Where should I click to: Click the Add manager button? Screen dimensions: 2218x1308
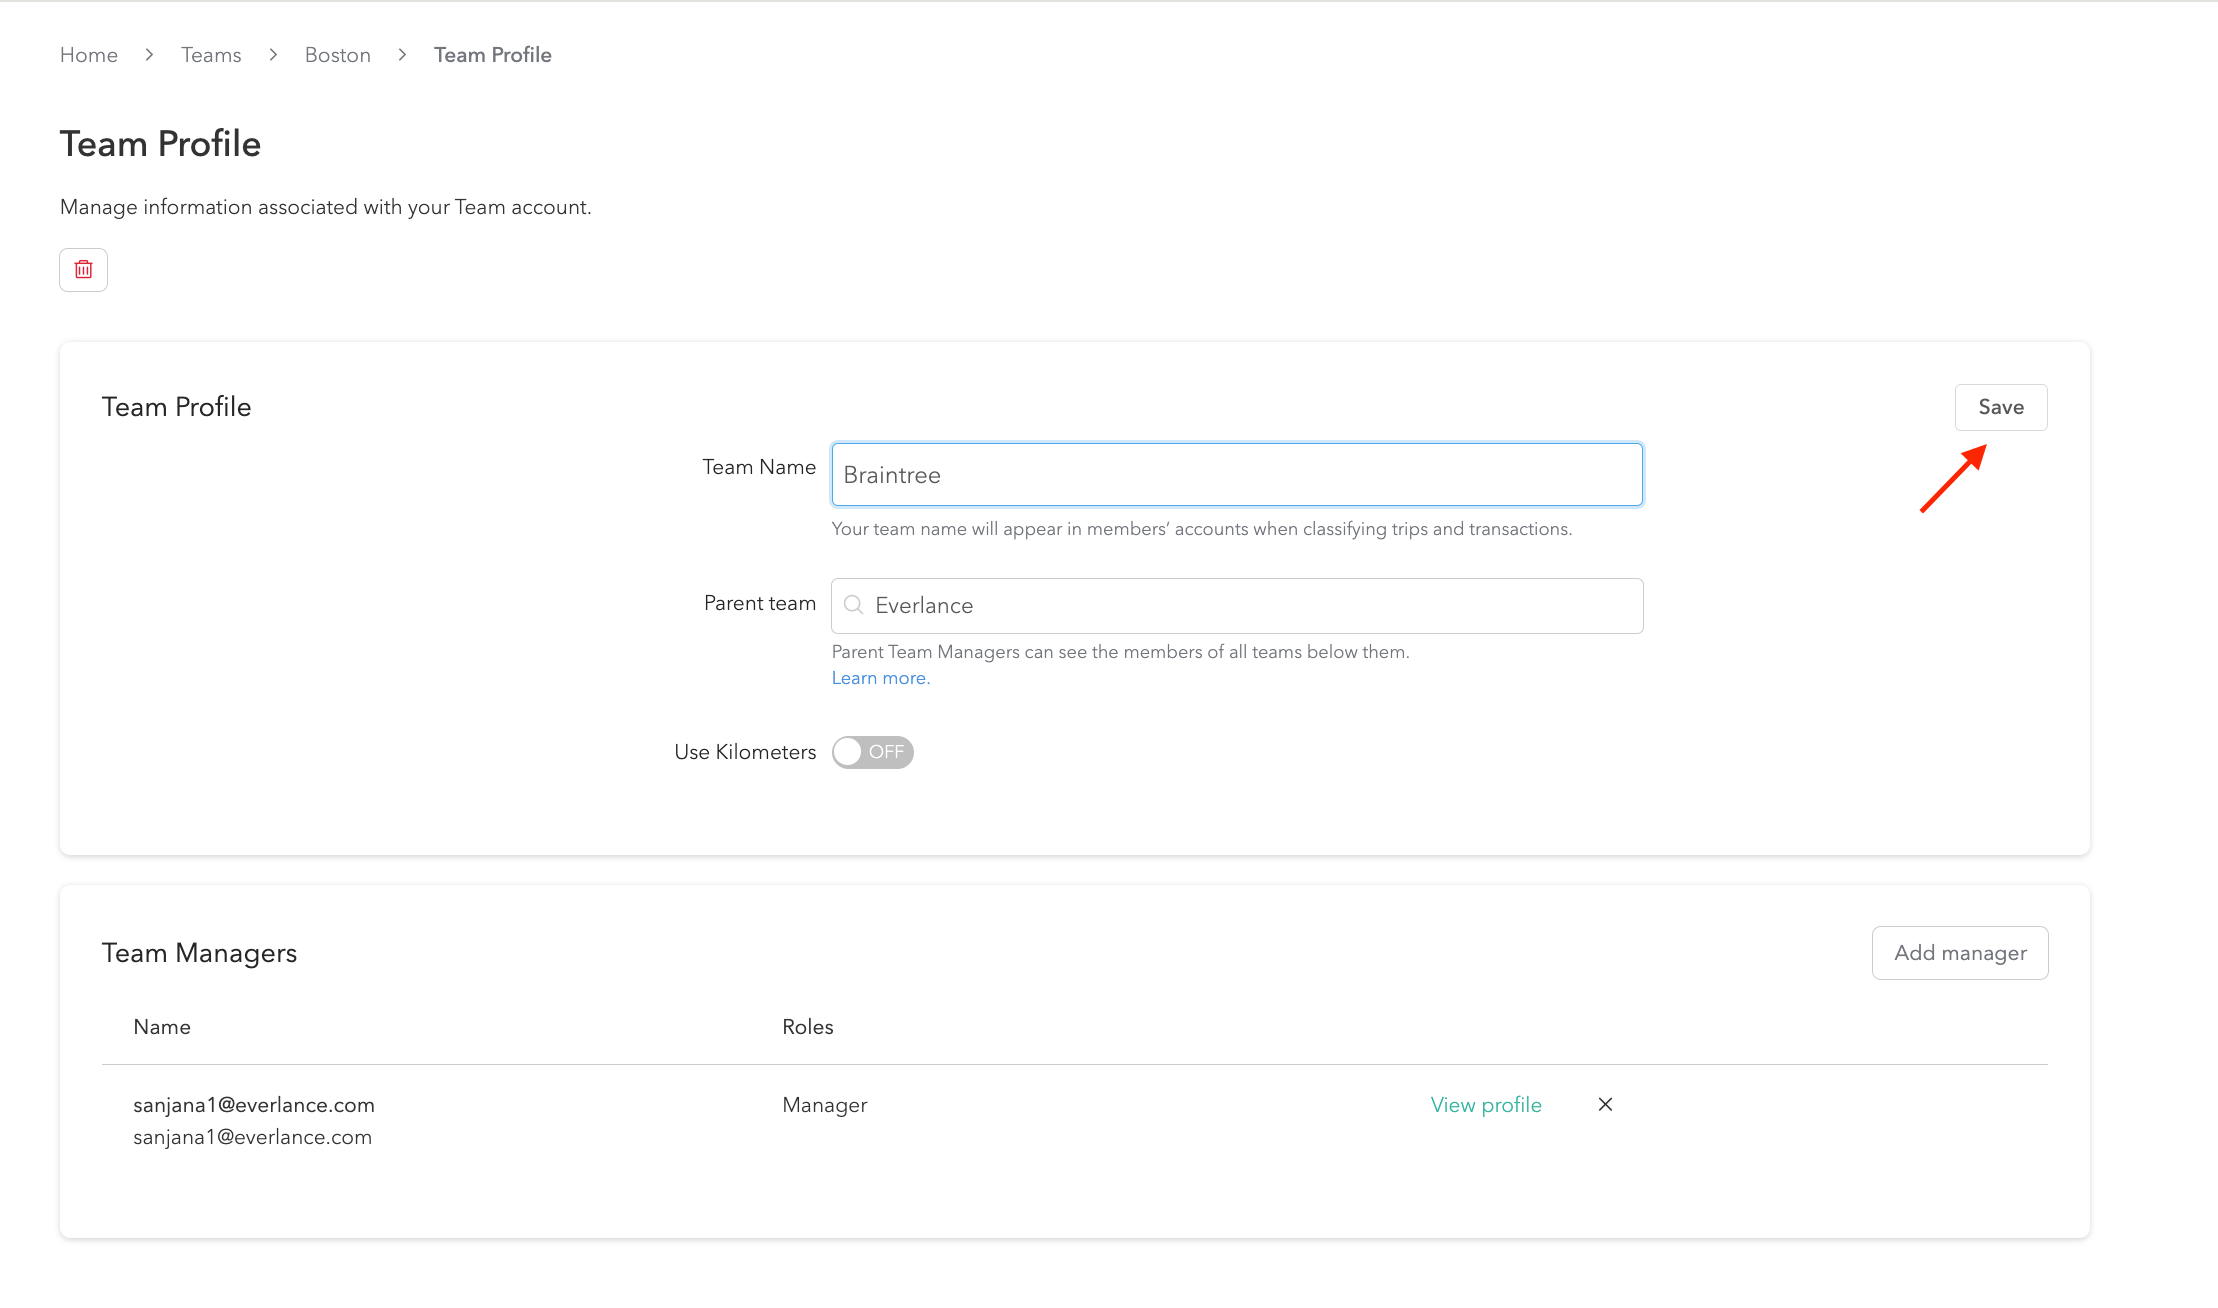pyautogui.click(x=1959, y=953)
